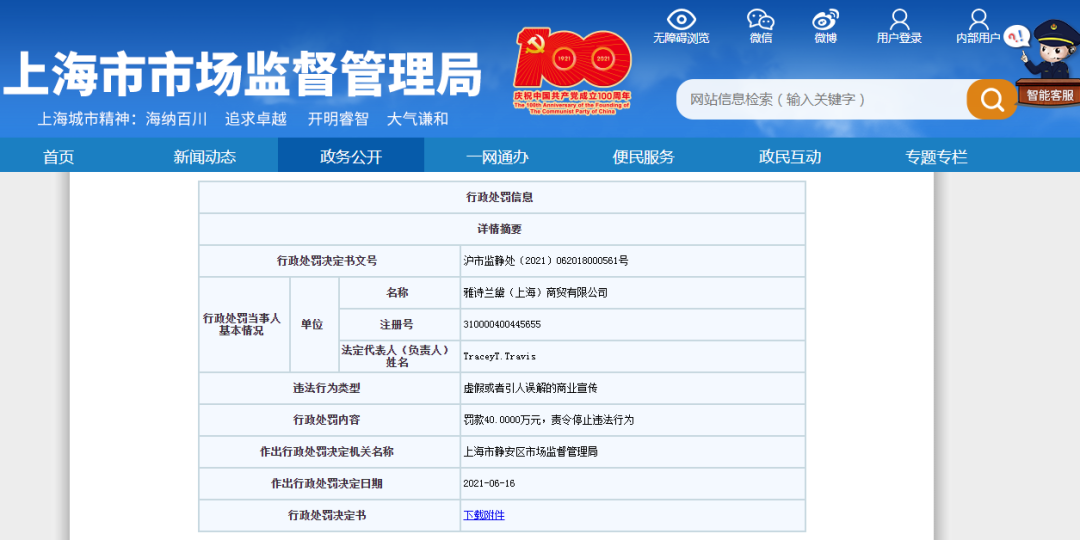The width and height of the screenshot is (1080, 540).
Task: Select document number 沪市监静处〔2021〕062018000561号
Action: (x=546, y=261)
